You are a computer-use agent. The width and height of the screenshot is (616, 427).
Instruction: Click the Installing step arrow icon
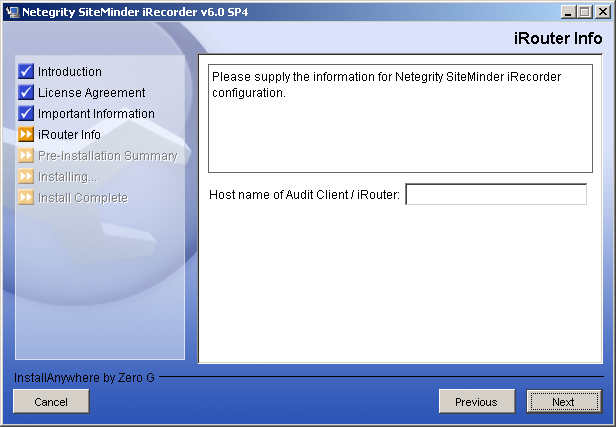(26, 177)
